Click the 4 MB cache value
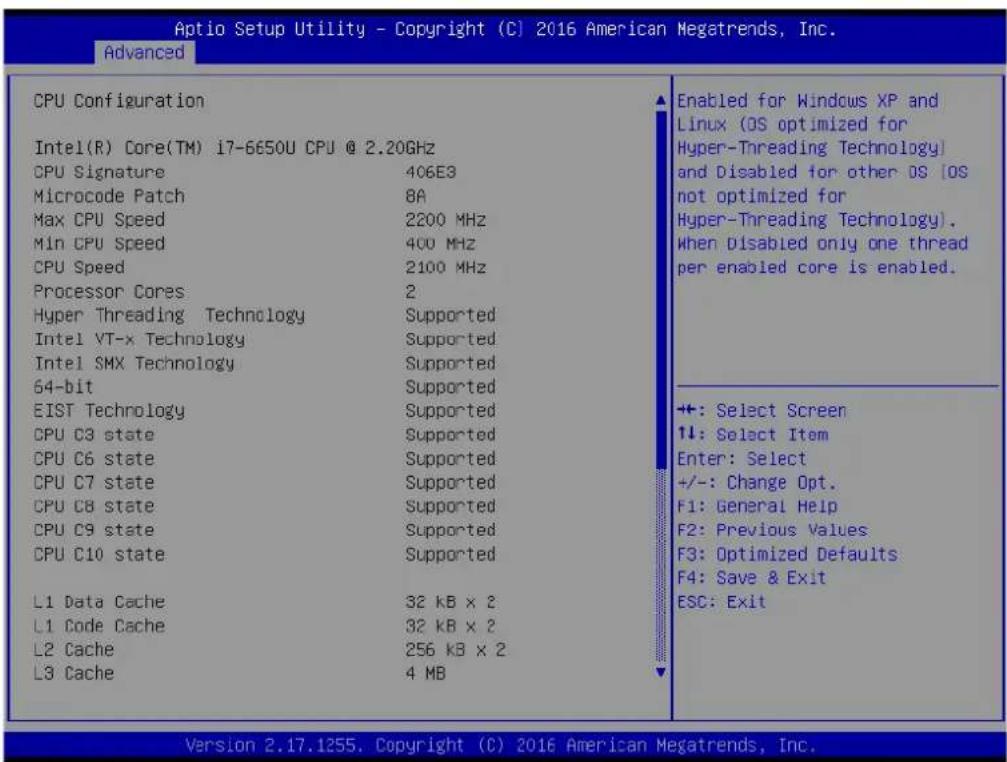The width and height of the screenshot is (1007, 762). [x=425, y=673]
